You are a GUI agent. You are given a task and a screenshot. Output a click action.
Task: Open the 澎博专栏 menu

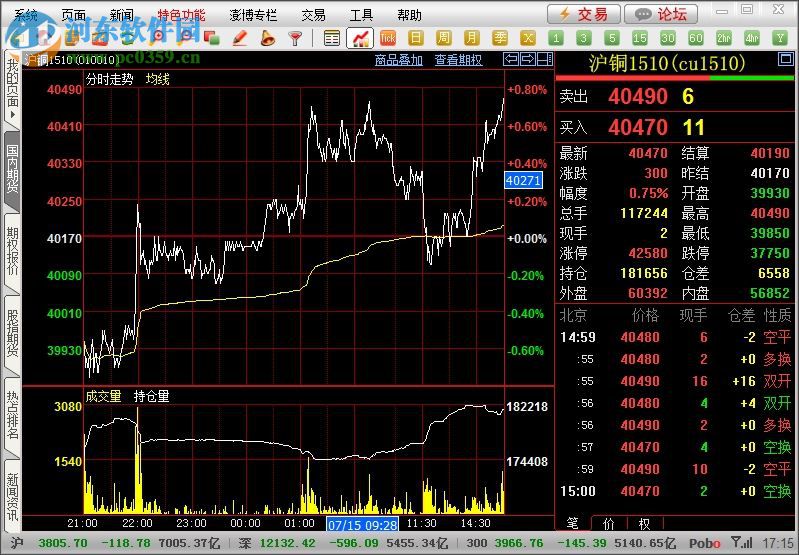point(253,15)
